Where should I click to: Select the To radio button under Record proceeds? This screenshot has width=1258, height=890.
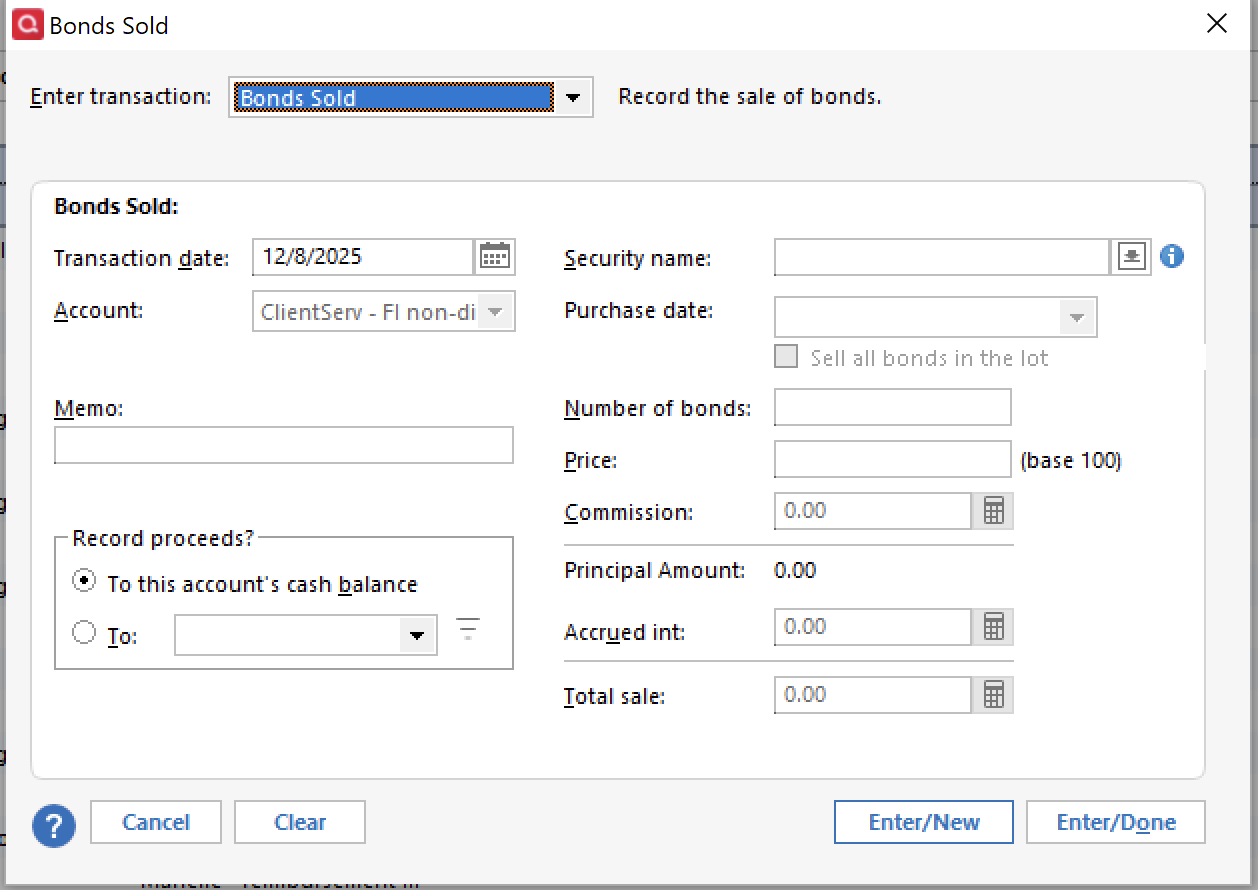(x=84, y=631)
